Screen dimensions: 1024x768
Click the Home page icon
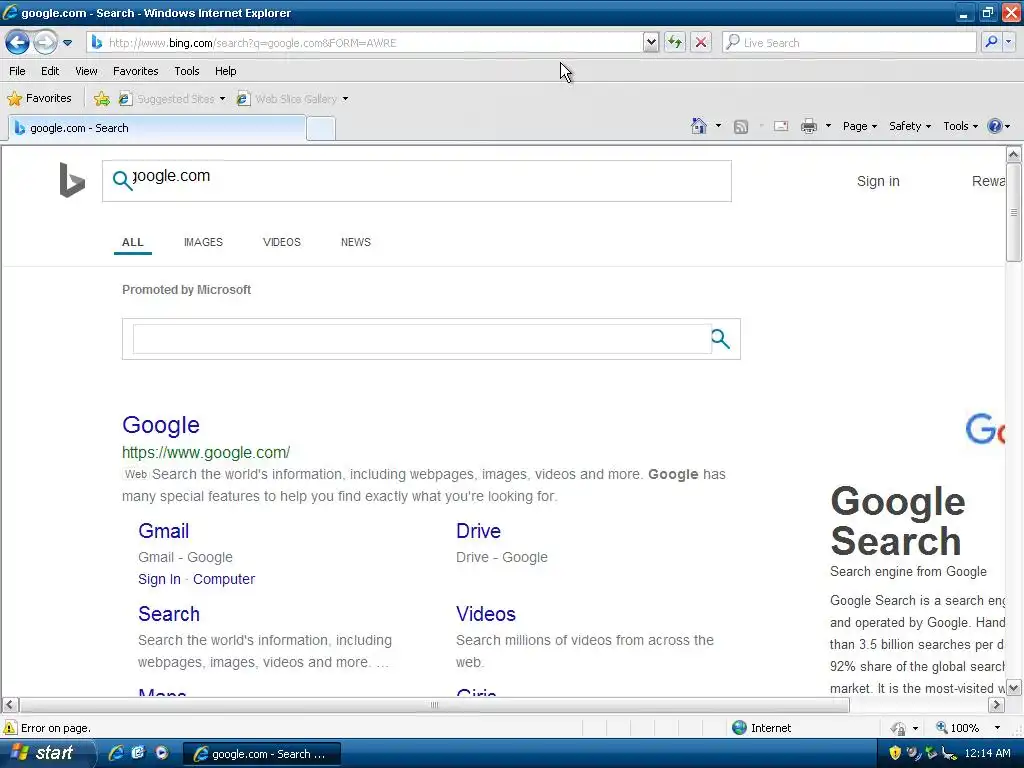699,126
